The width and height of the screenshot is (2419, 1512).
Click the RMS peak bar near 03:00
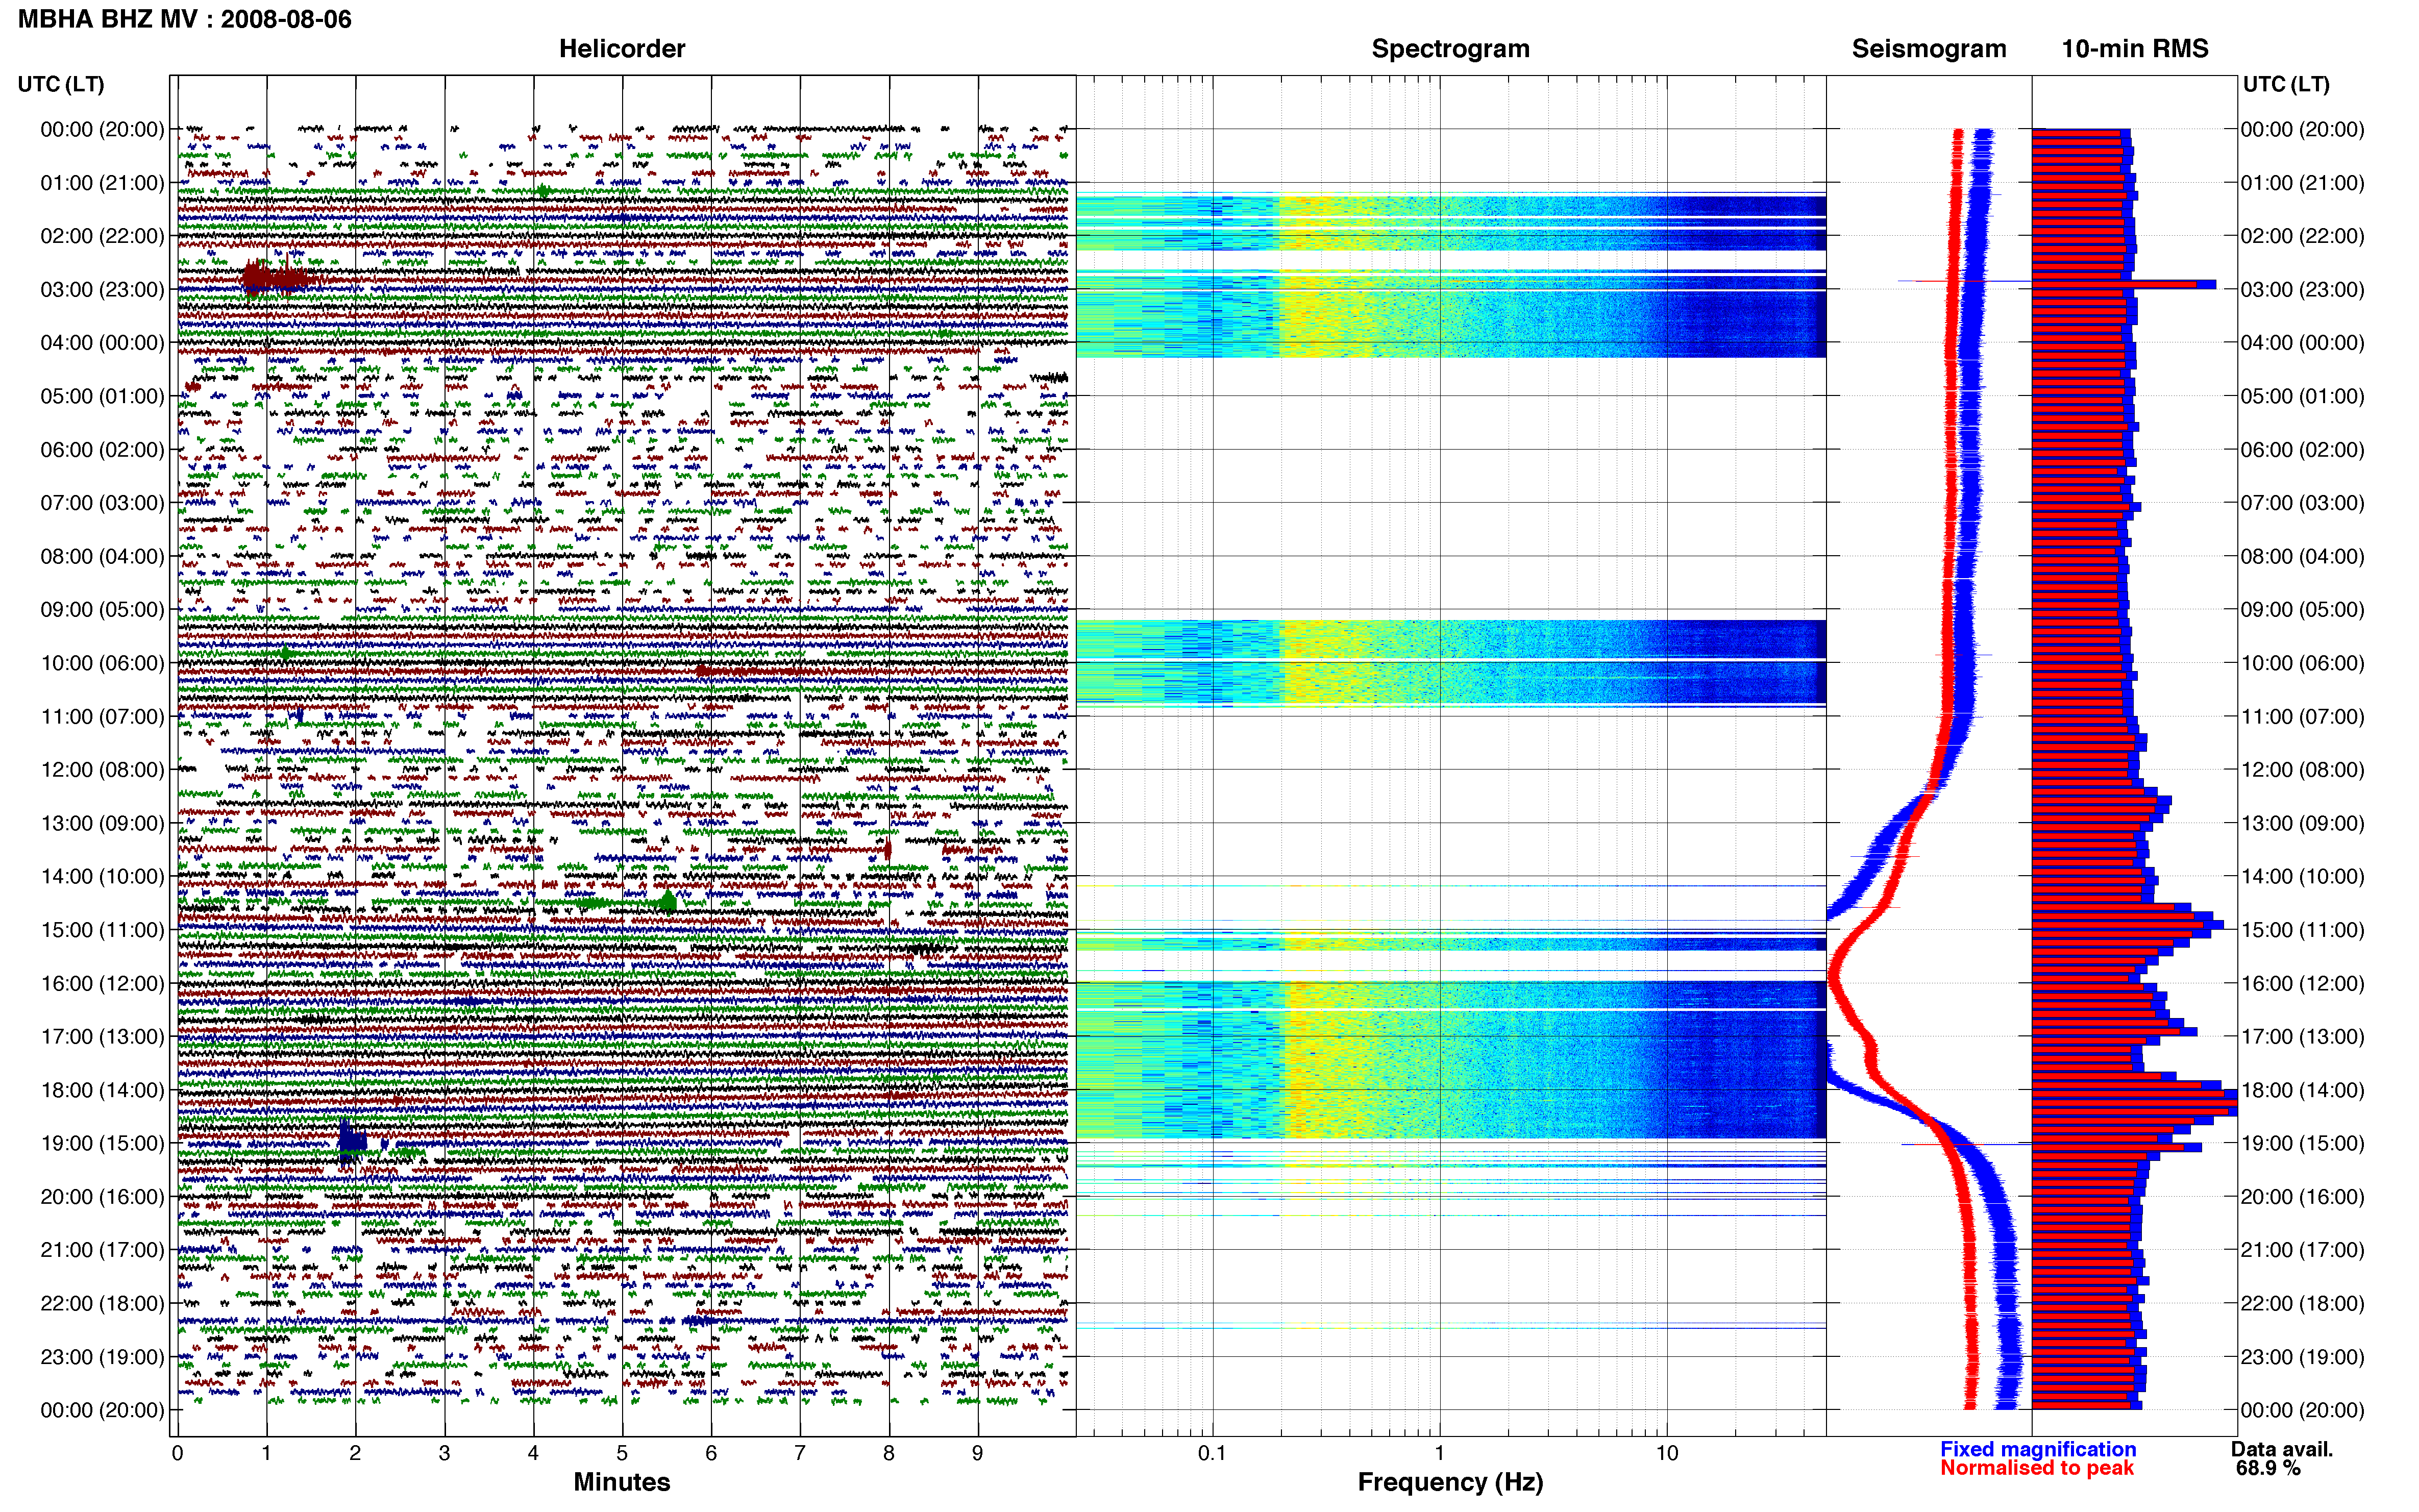click(x=2123, y=284)
